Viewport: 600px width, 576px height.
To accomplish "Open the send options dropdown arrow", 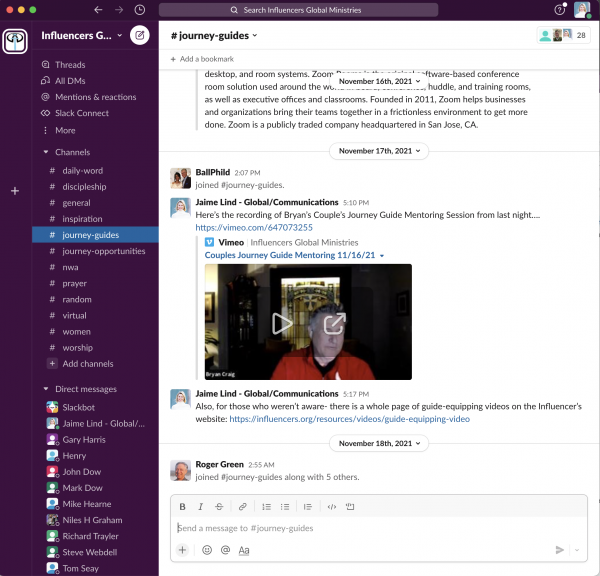I will [x=577, y=550].
